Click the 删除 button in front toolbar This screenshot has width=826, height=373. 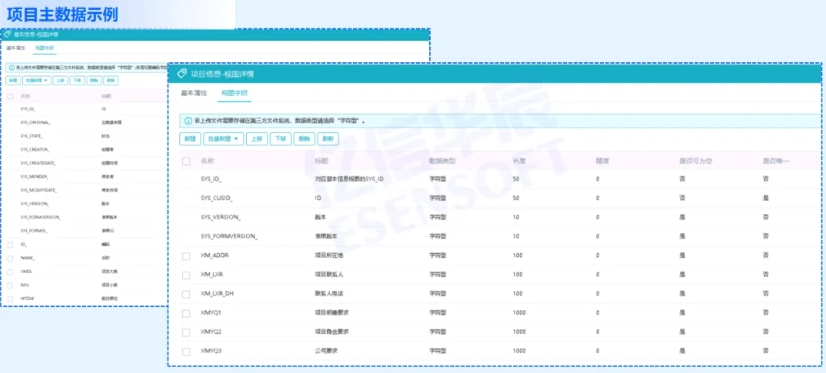pyautogui.click(x=304, y=139)
